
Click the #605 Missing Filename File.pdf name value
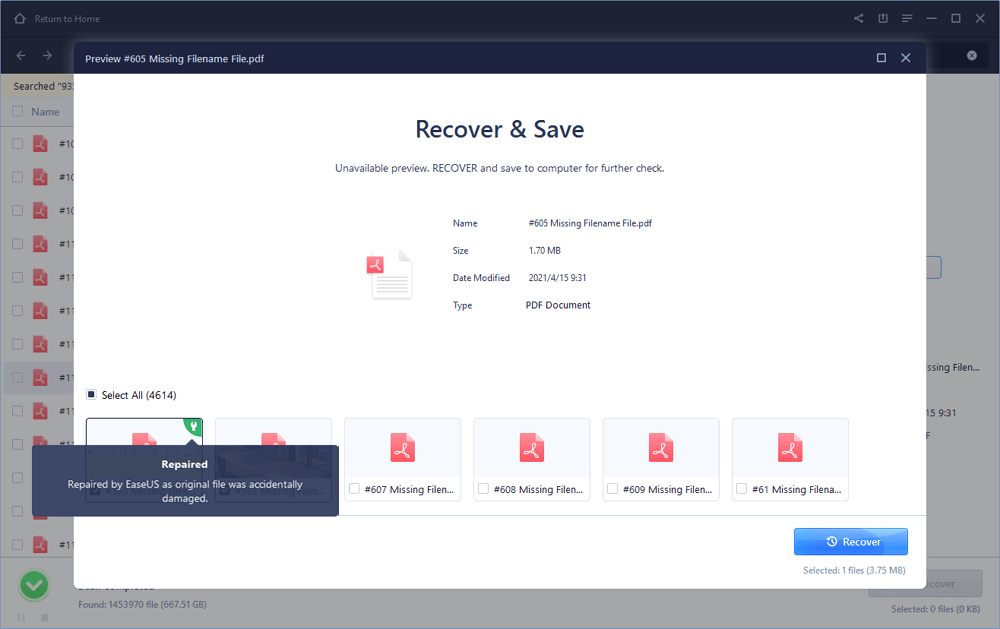click(590, 223)
